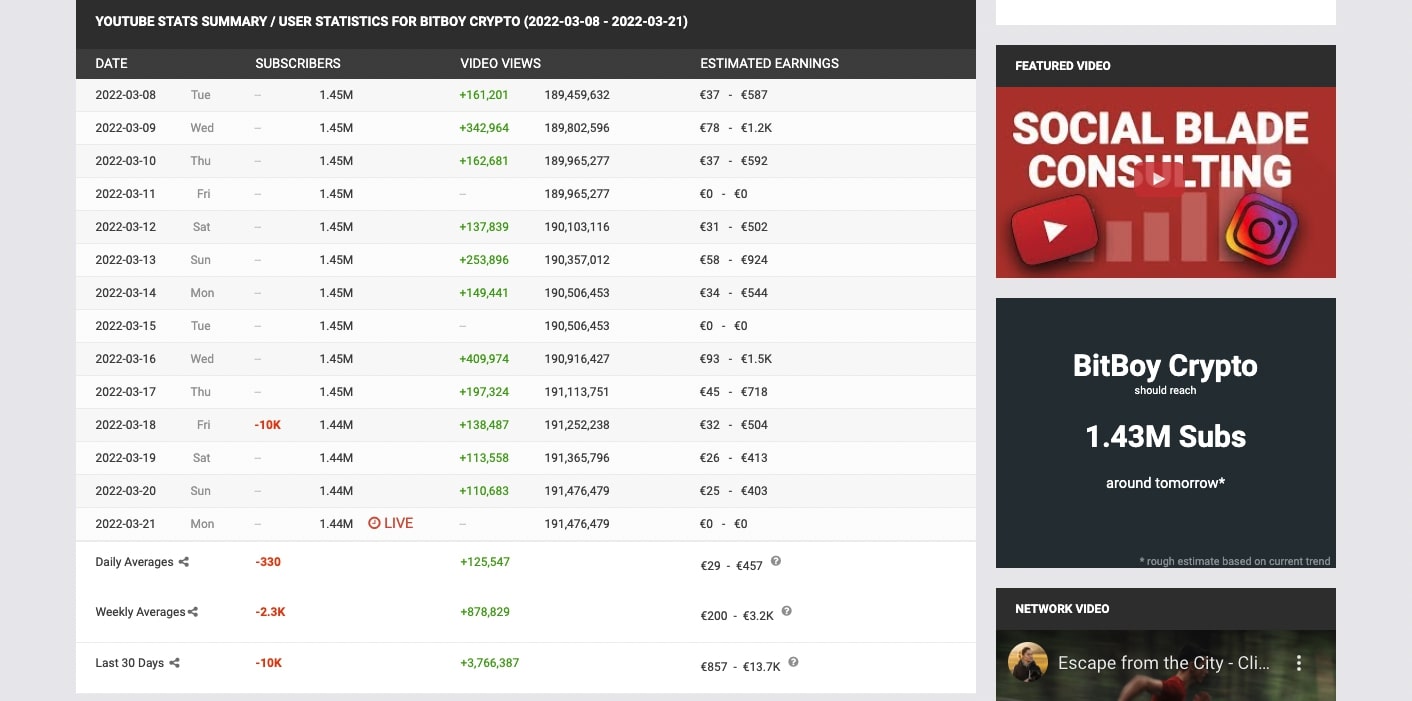This screenshot has height=701, width=1412.
Task: Click the 191,365,796 total views value
Action: [577, 458]
